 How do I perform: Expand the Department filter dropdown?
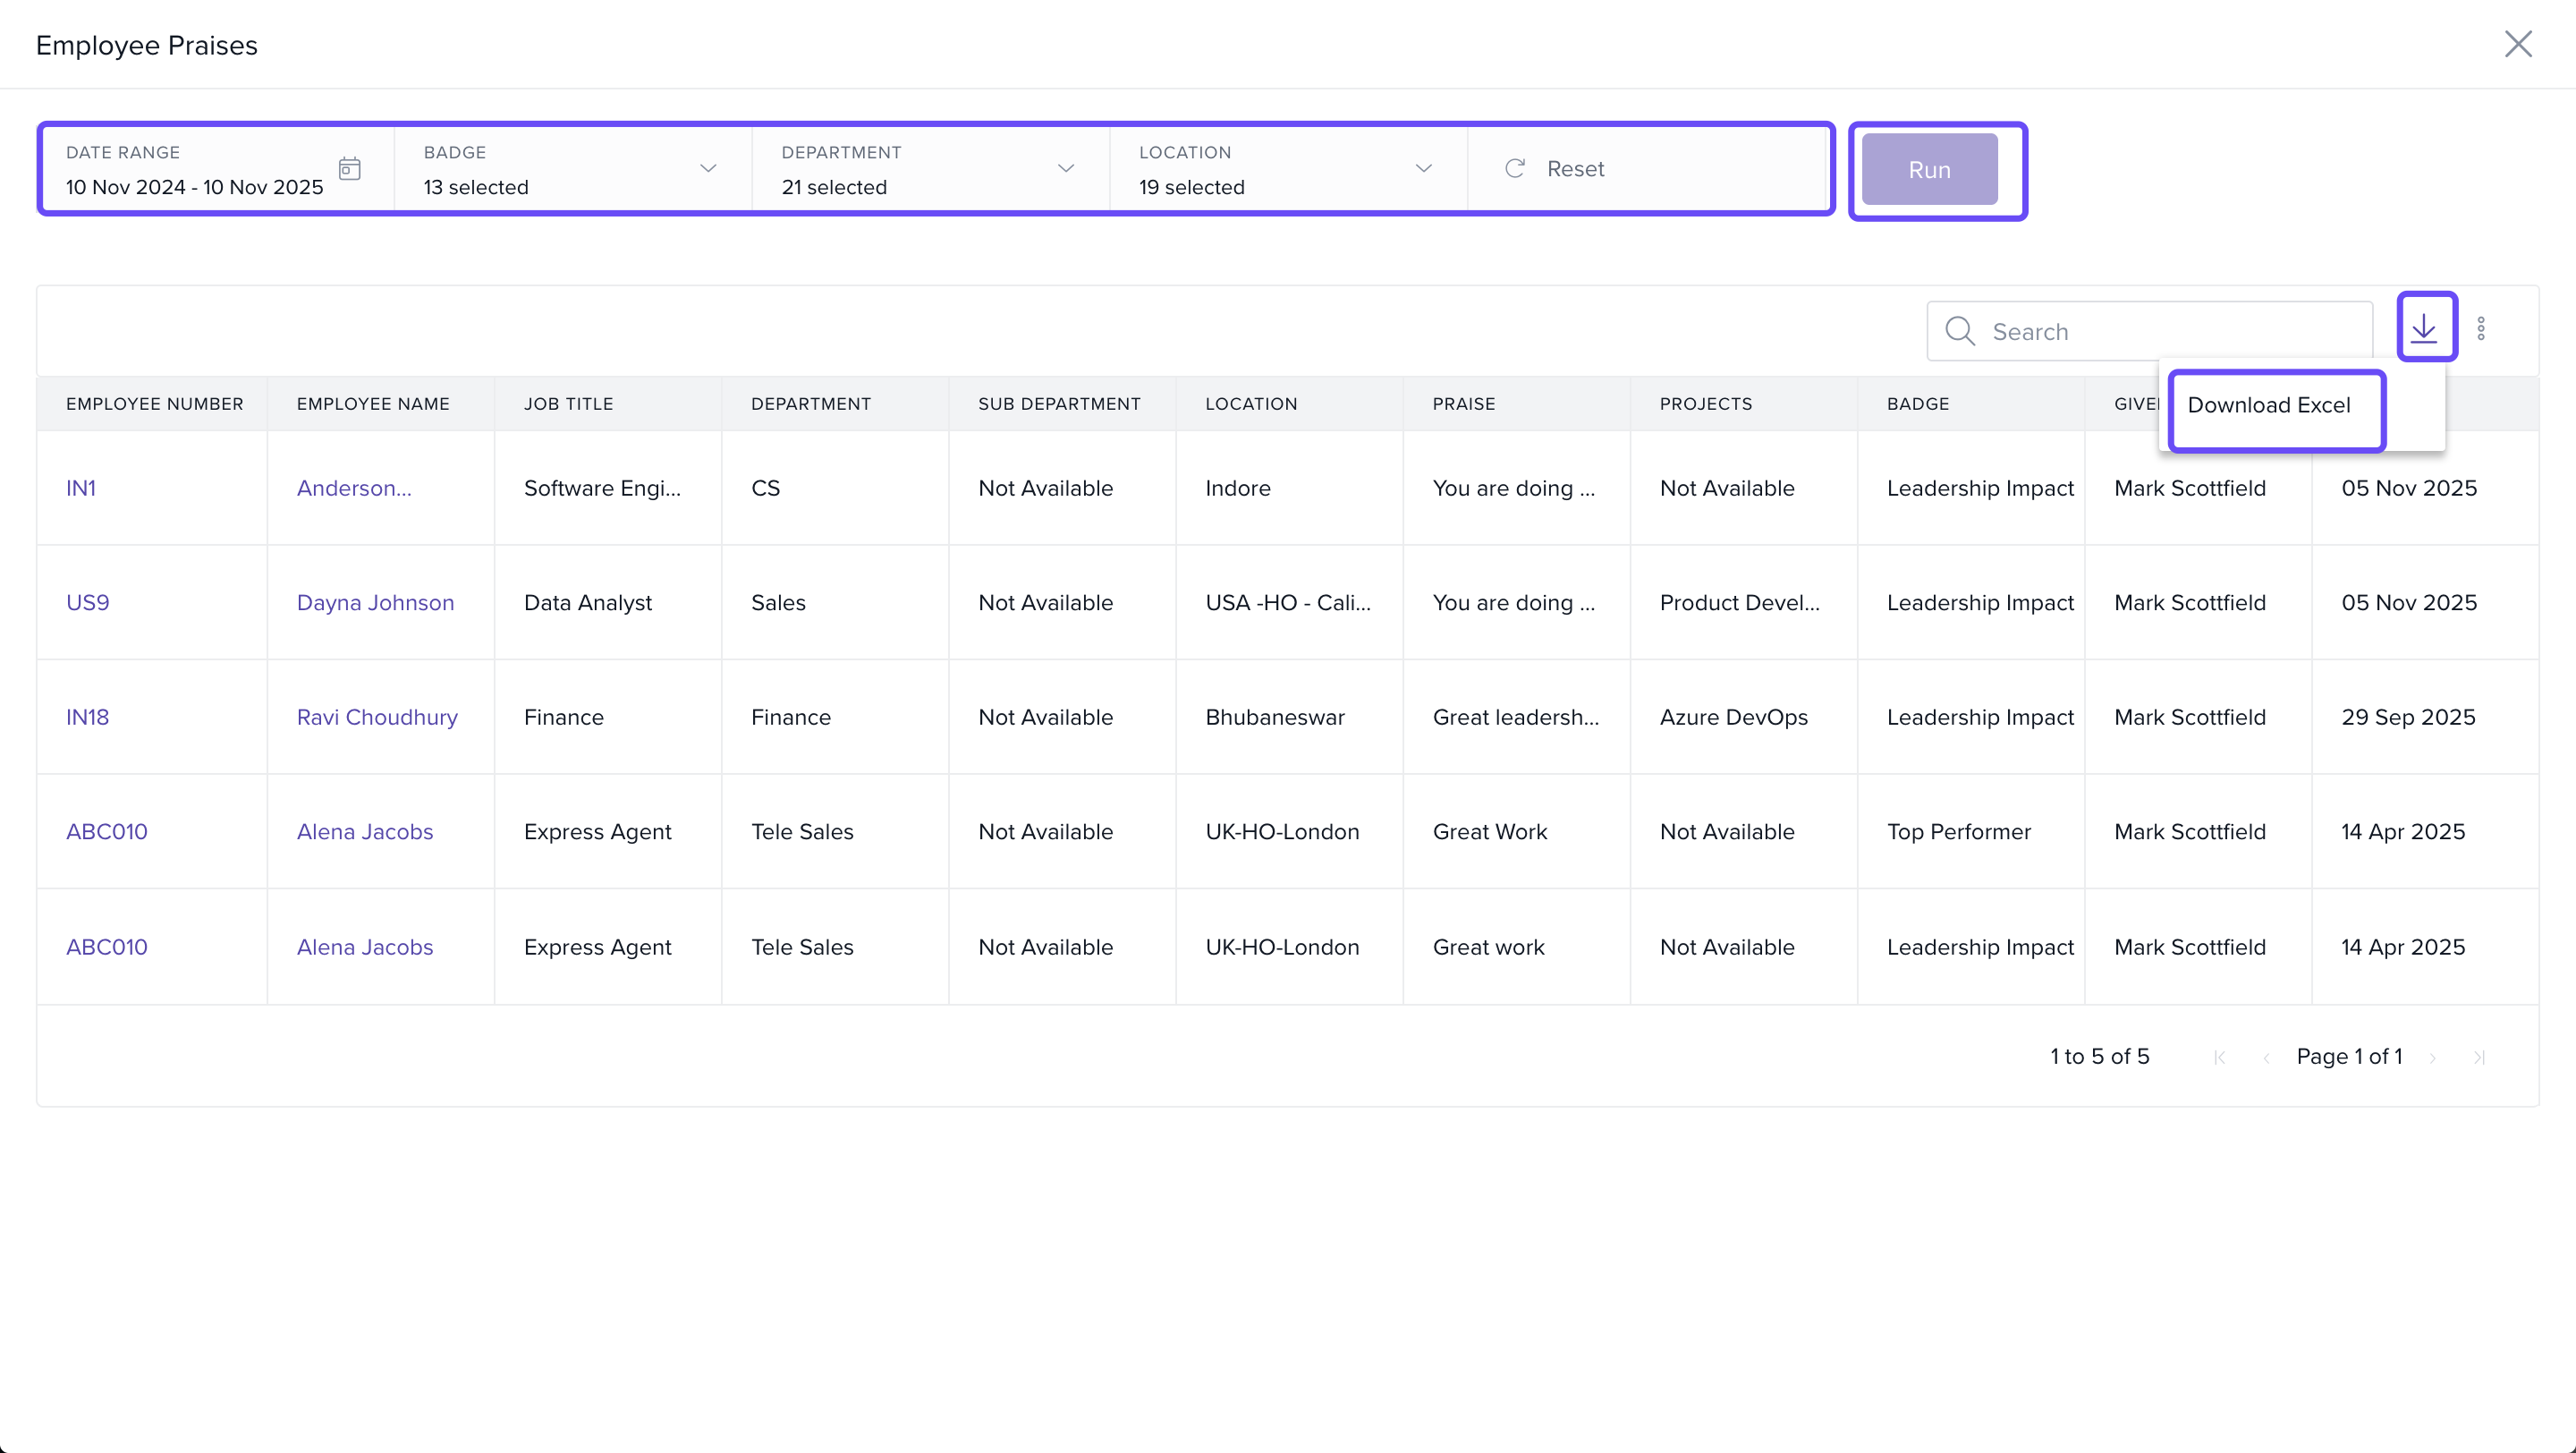(1066, 168)
